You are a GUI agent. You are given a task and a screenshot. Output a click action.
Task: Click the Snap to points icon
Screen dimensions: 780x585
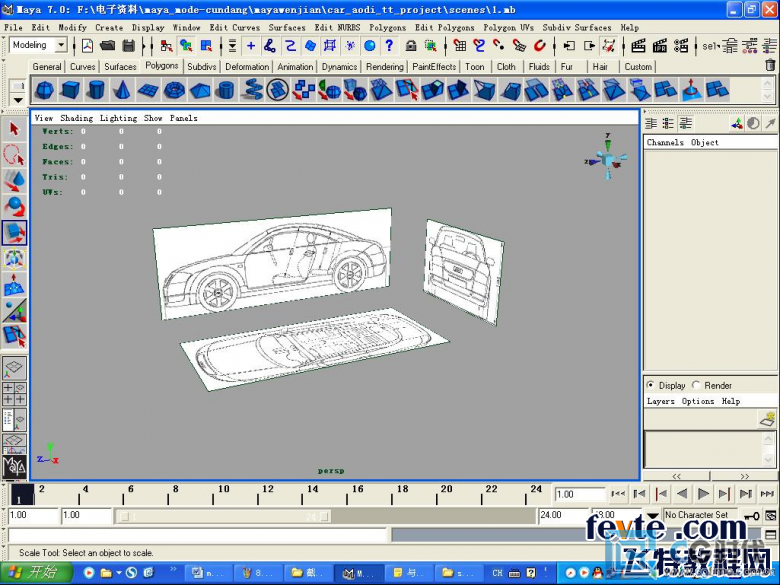tap(499, 46)
